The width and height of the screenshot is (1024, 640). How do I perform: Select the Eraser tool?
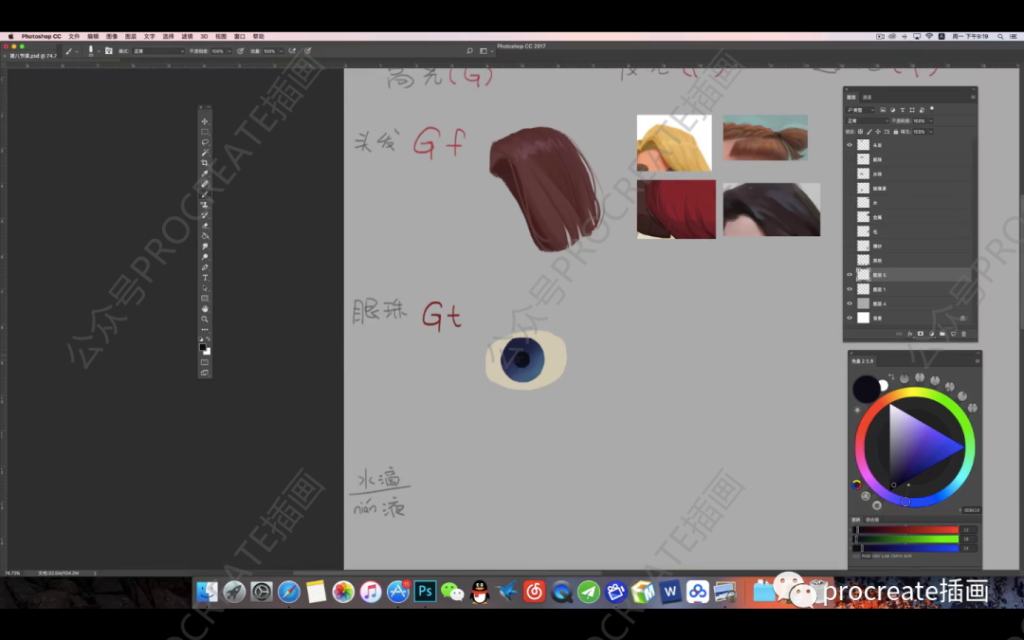[205, 225]
